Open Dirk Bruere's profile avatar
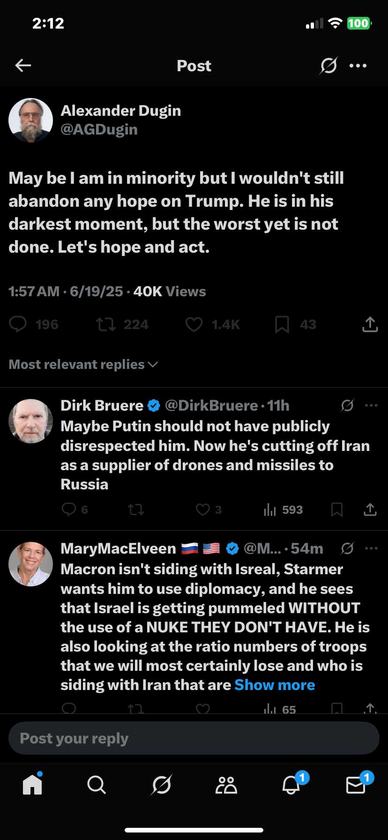388x840 pixels. 31,421
